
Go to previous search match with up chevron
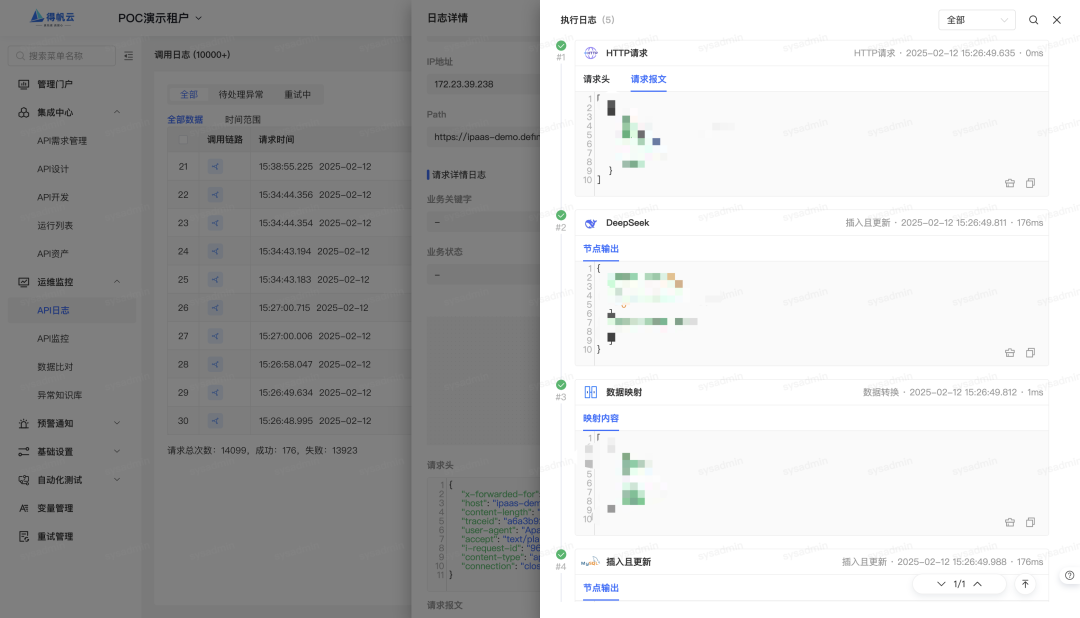tap(977, 584)
